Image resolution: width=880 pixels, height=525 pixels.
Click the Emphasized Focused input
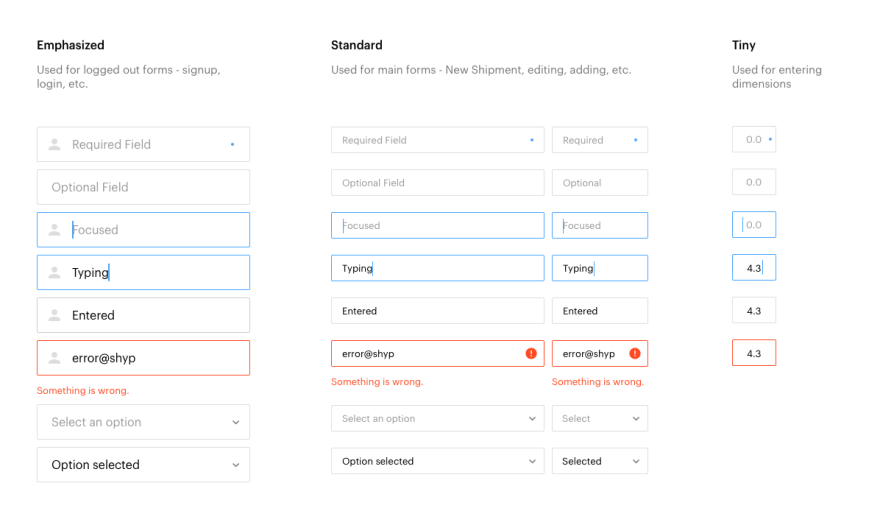(143, 230)
